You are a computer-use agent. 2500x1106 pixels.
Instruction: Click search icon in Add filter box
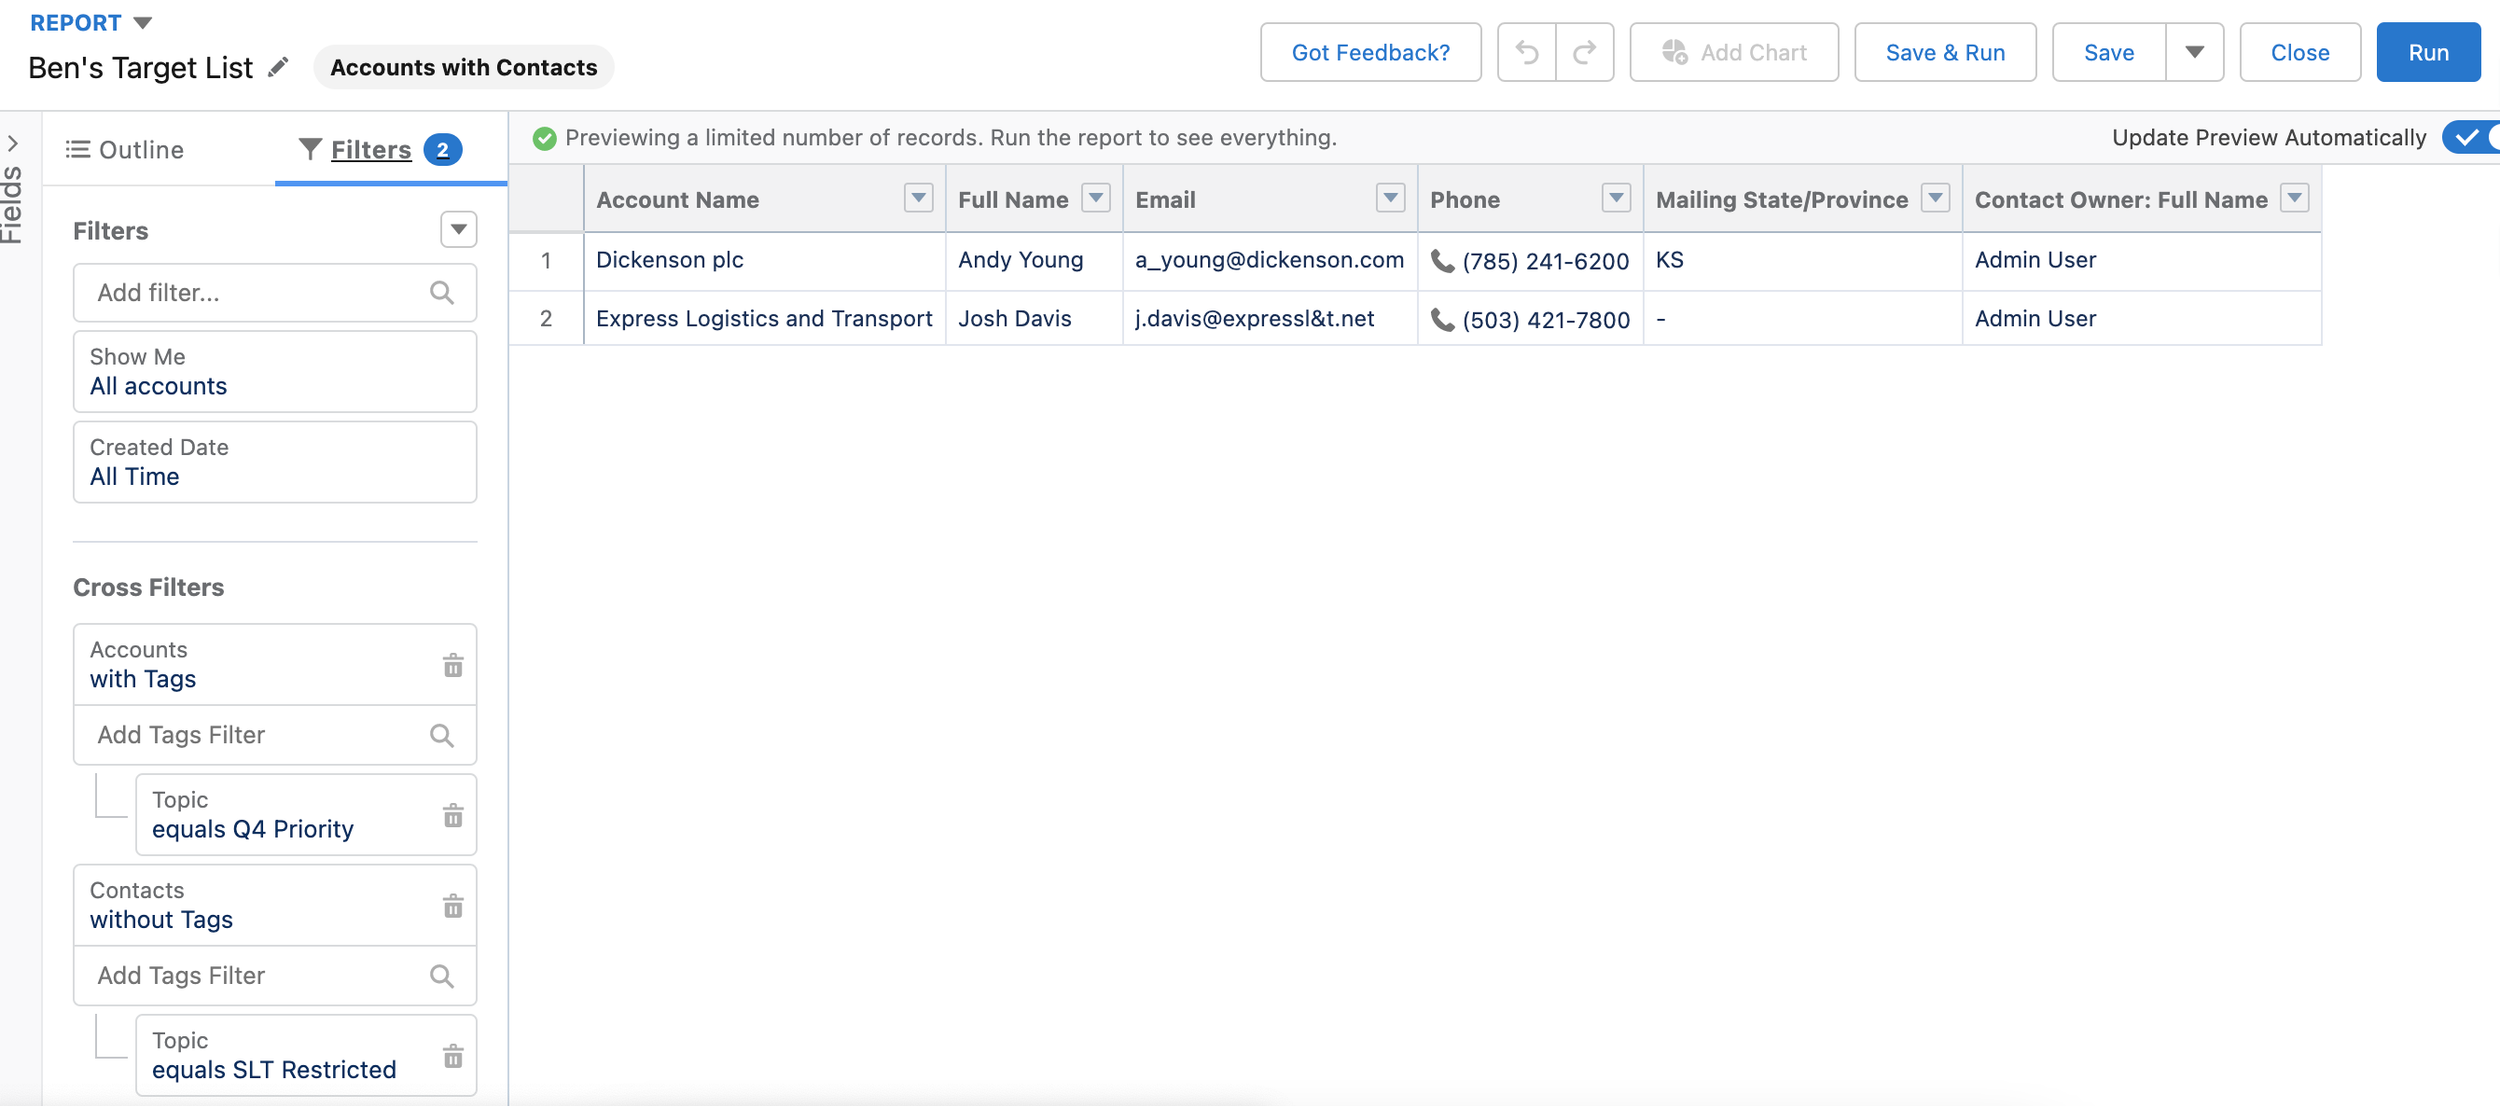point(442,293)
